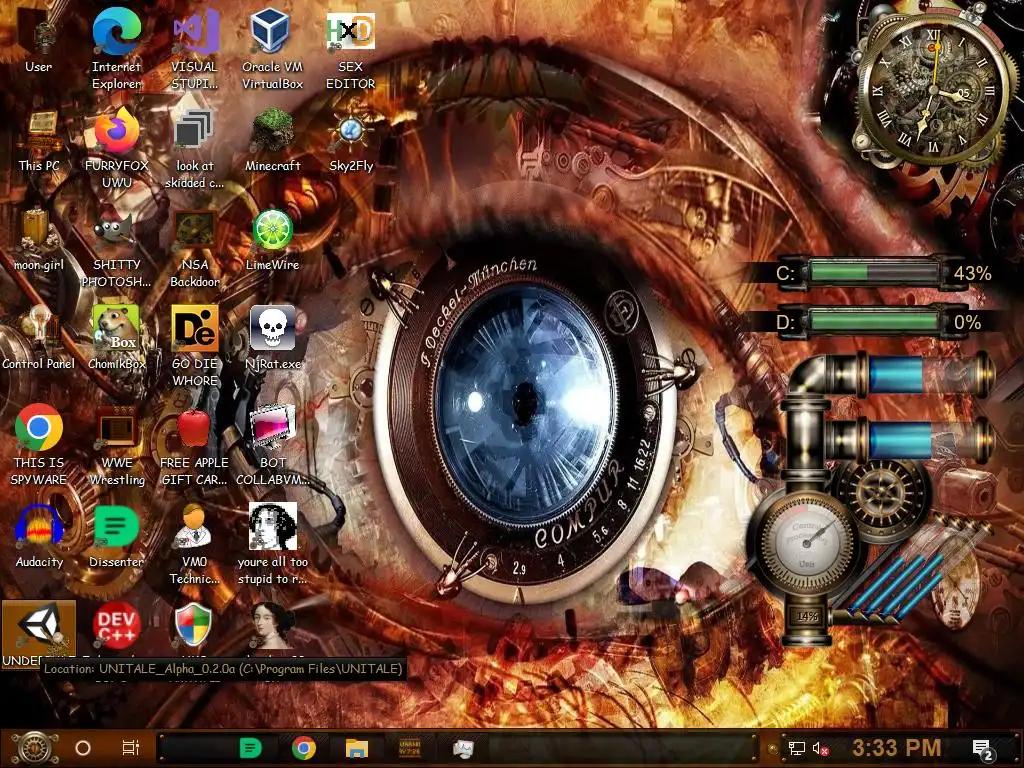The image size is (1024, 768).
Task: Launch the Dev C++ desktop shortcut
Action: click(x=117, y=627)
